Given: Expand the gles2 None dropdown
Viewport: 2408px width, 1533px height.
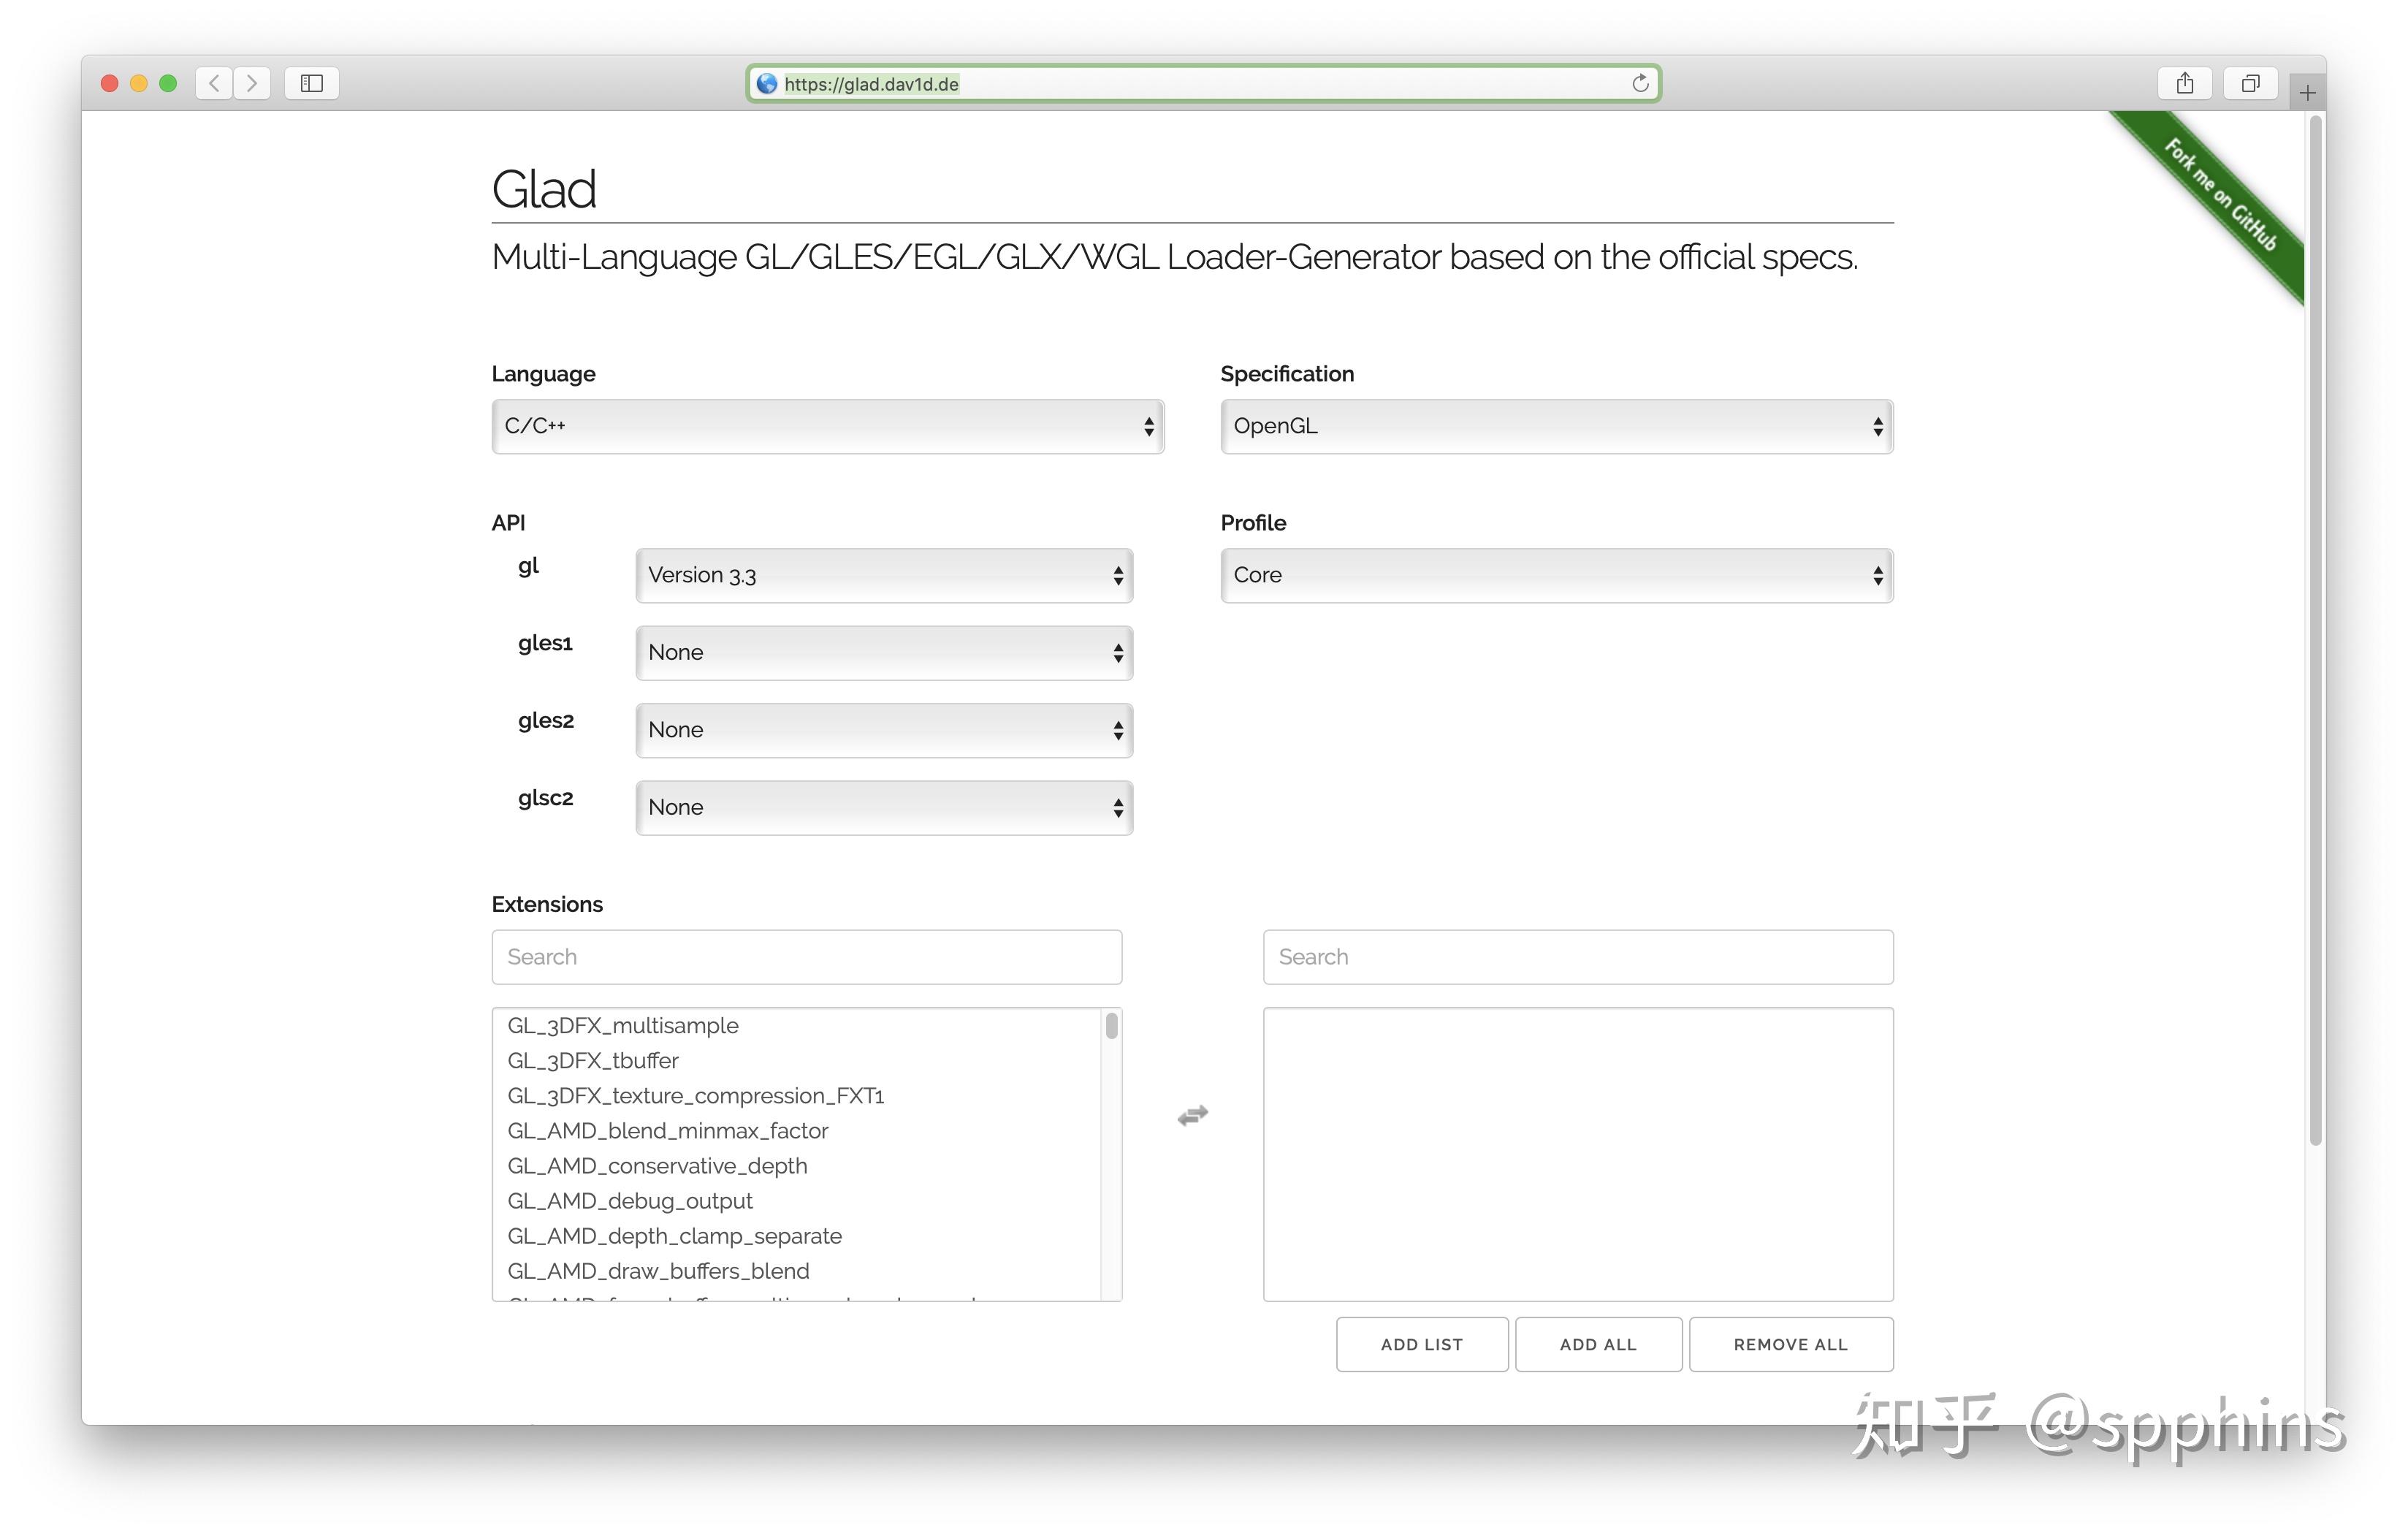Looking at the screenshot, I should click(x=884, y=730).
